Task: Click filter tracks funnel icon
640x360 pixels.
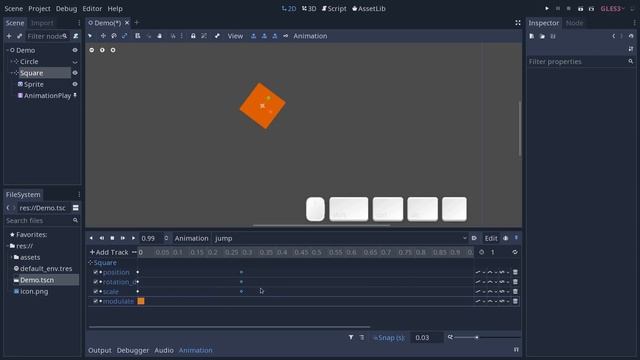Action: (351, 338)
